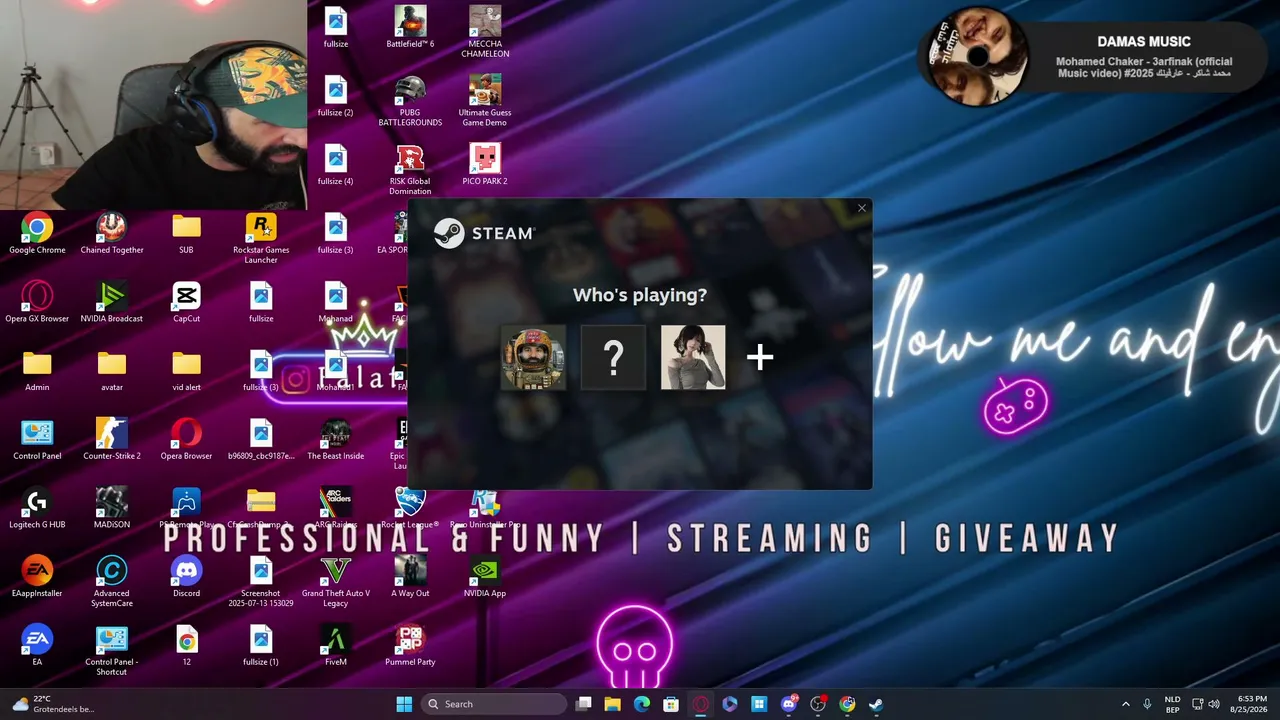Close the Steam Who's playing dialog

click(862, 208)
